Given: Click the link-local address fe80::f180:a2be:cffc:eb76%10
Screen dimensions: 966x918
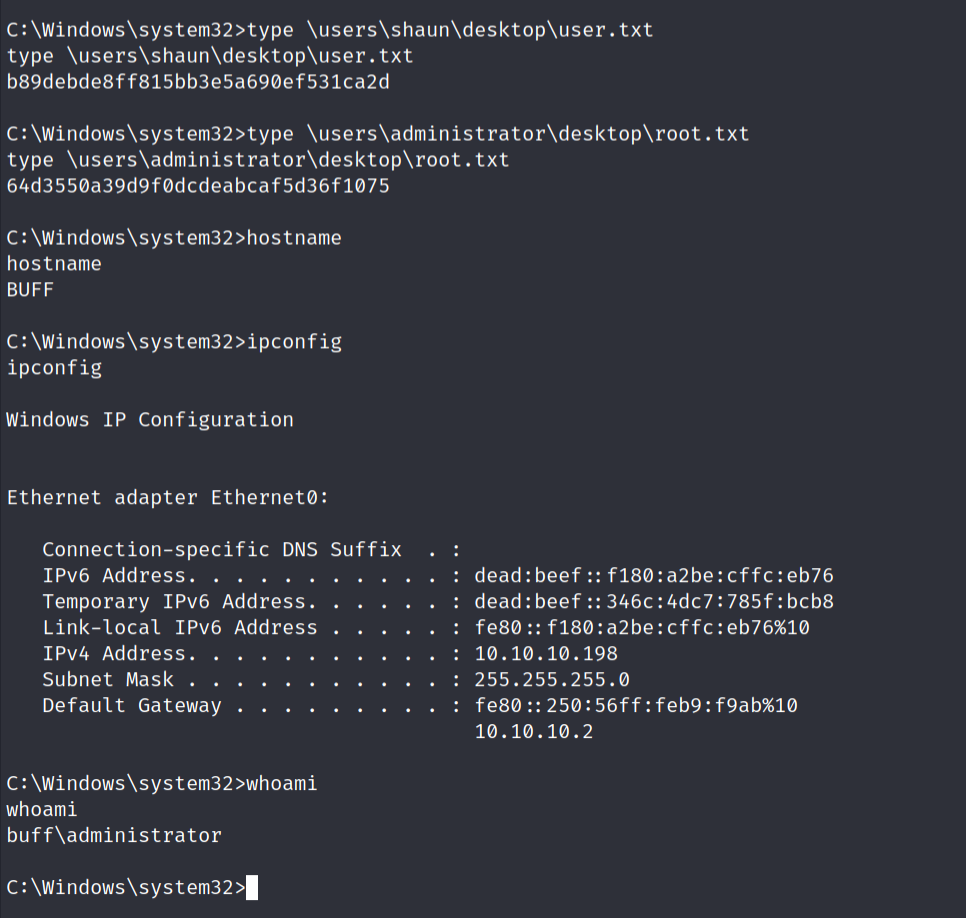Looking at the screenshot, I should (x=642, y=628).
